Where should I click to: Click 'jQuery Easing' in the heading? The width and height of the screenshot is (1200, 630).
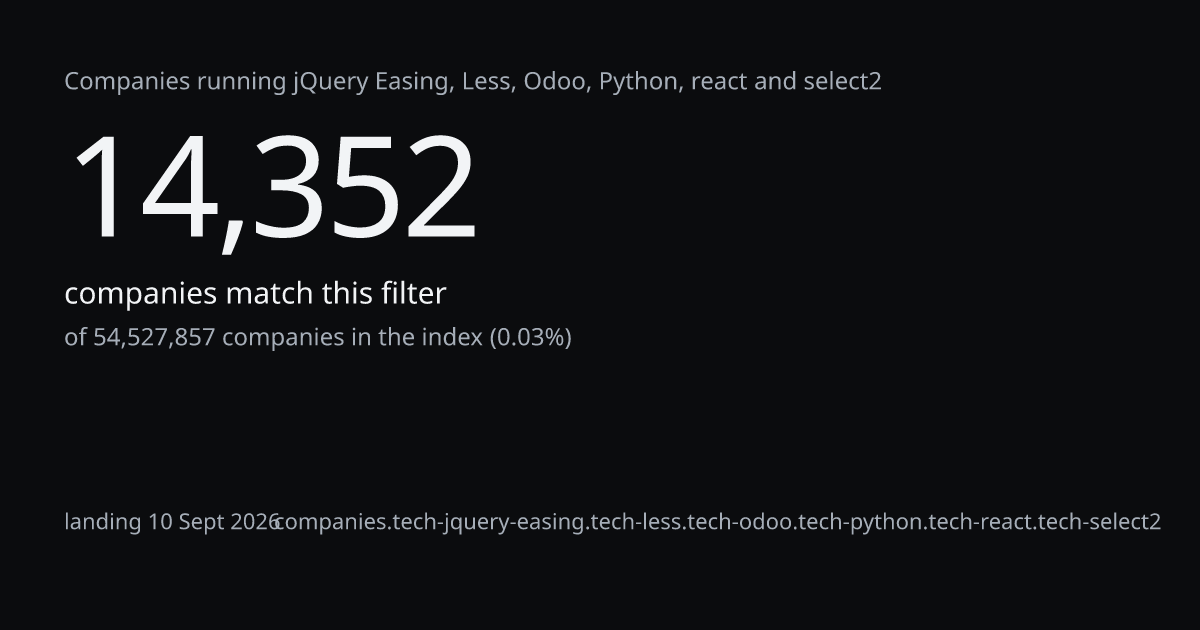coord(370,82)
